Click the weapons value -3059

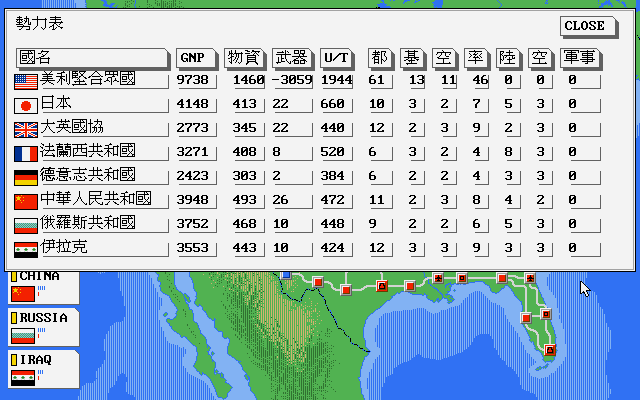coord(292,80)
